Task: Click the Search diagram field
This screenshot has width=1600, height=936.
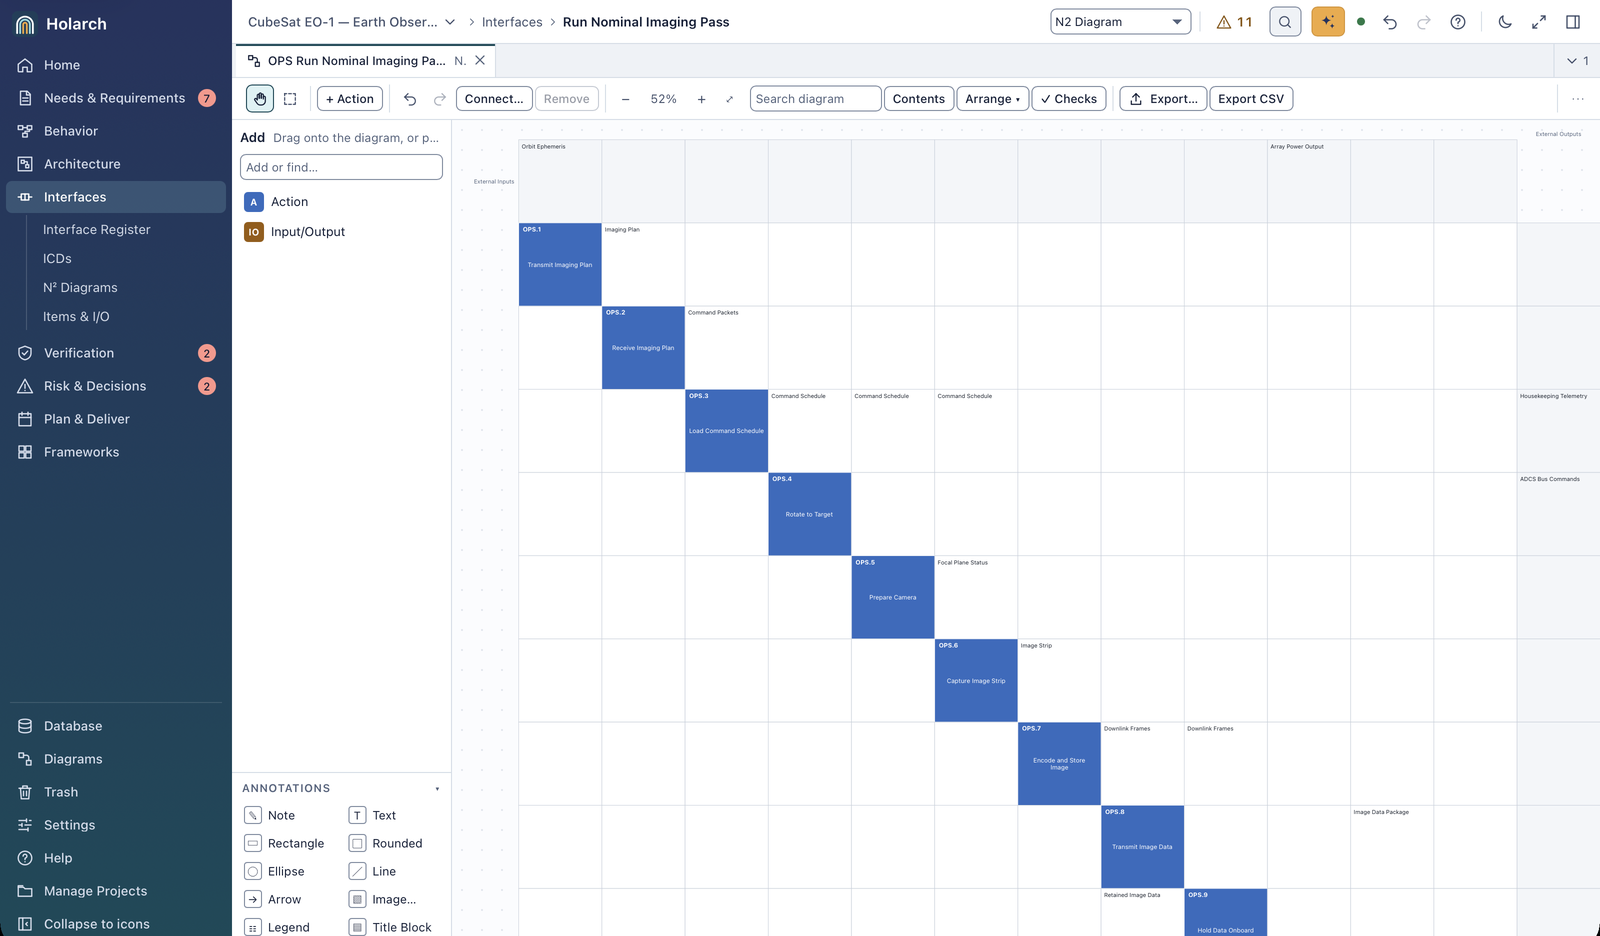Action: [x=815, y=99]
